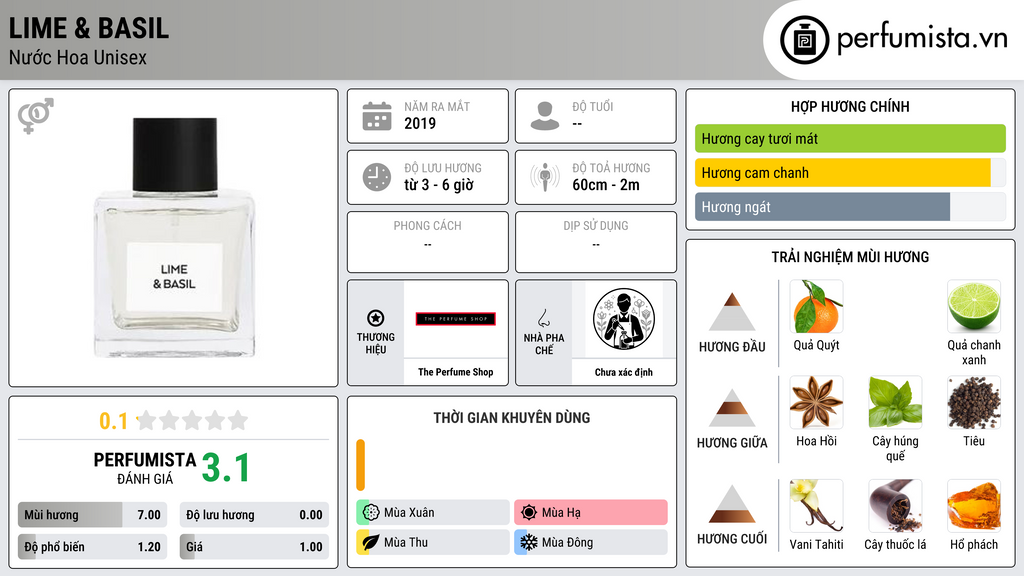Select the Cây thuốc lá tobacco image
This screenshot has width=1024, height=576.
895,506
